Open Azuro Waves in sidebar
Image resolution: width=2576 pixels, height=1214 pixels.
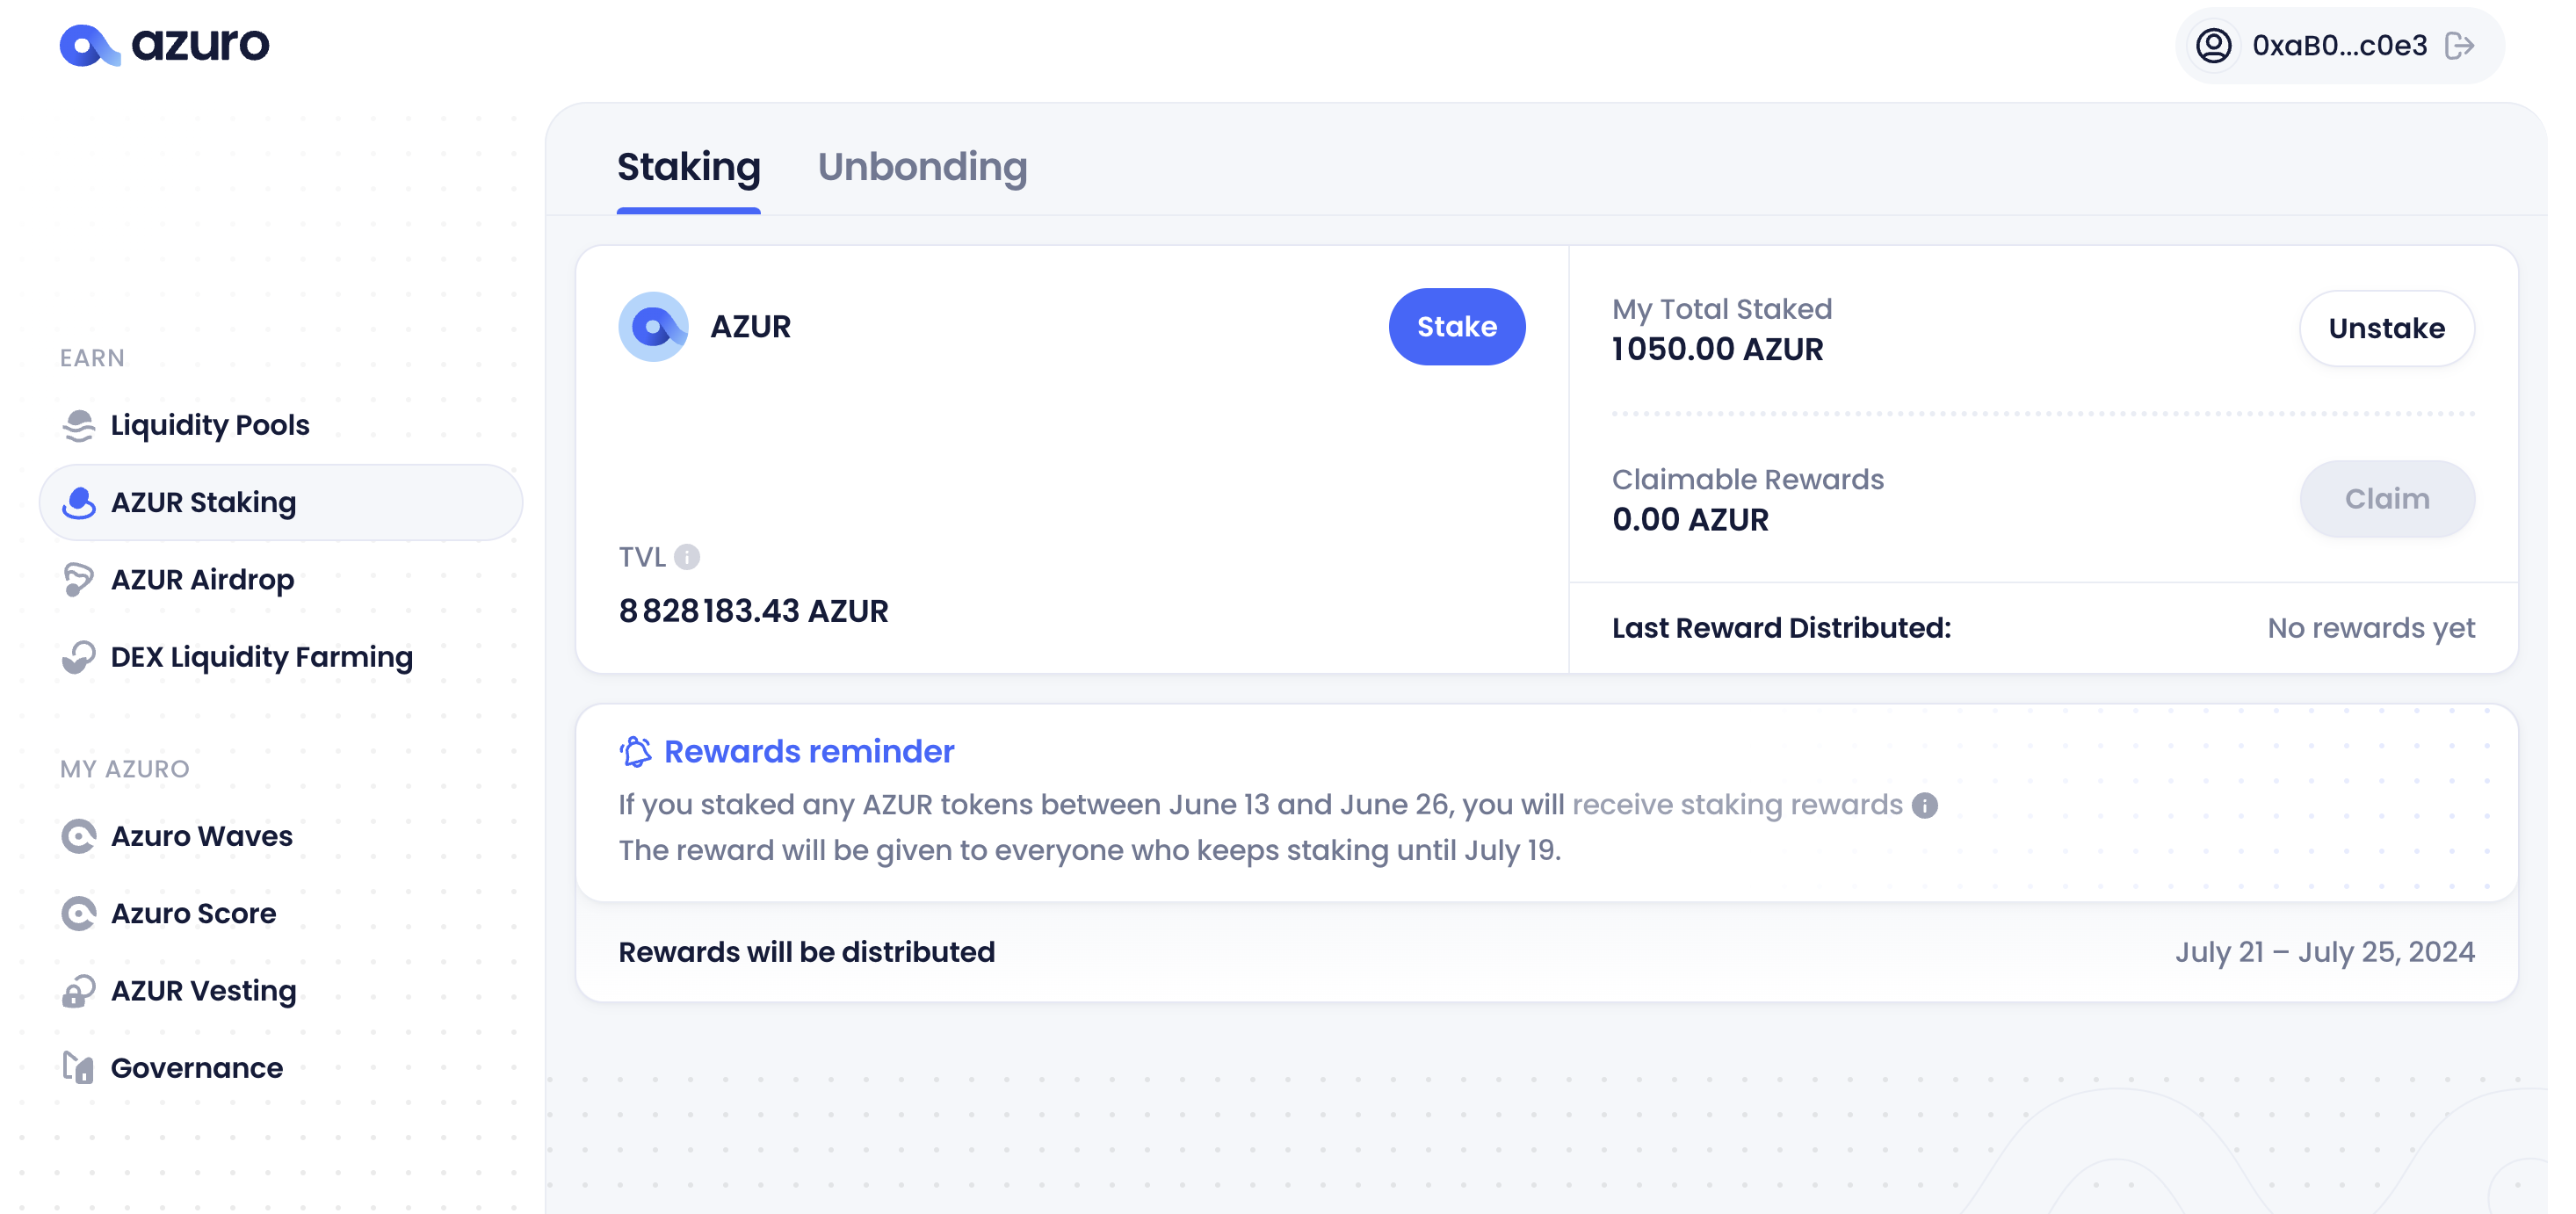[201, 836]
